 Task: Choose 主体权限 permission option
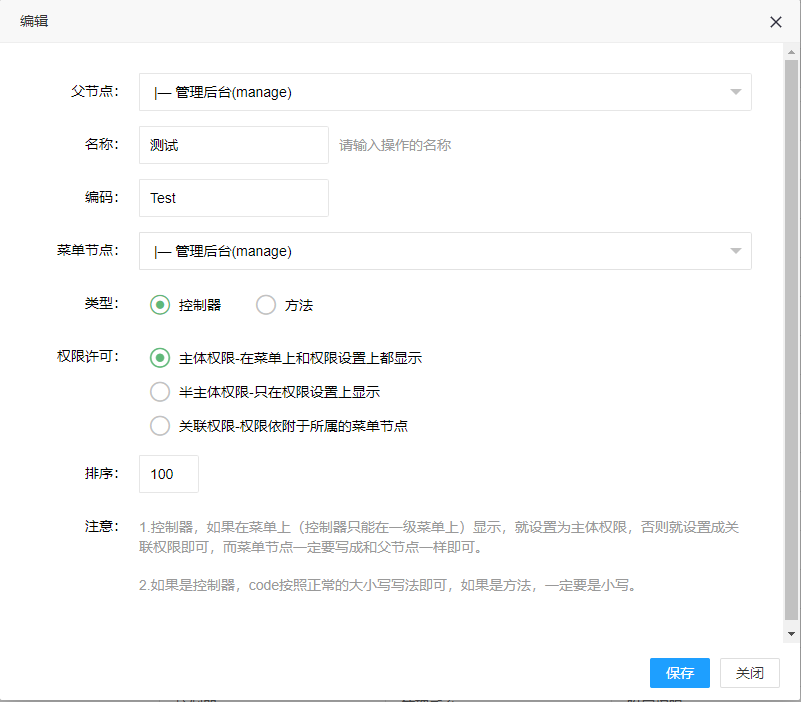tap(160, 358)
